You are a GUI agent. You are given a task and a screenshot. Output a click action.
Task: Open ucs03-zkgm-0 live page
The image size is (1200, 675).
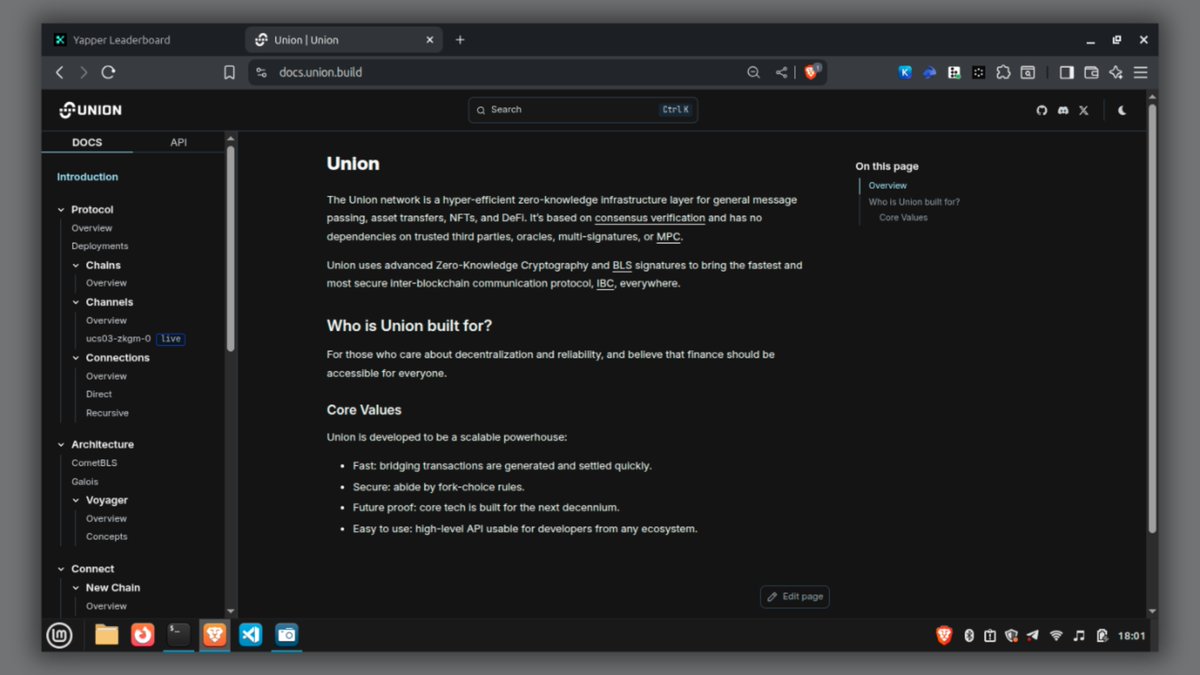coord(135,339)
